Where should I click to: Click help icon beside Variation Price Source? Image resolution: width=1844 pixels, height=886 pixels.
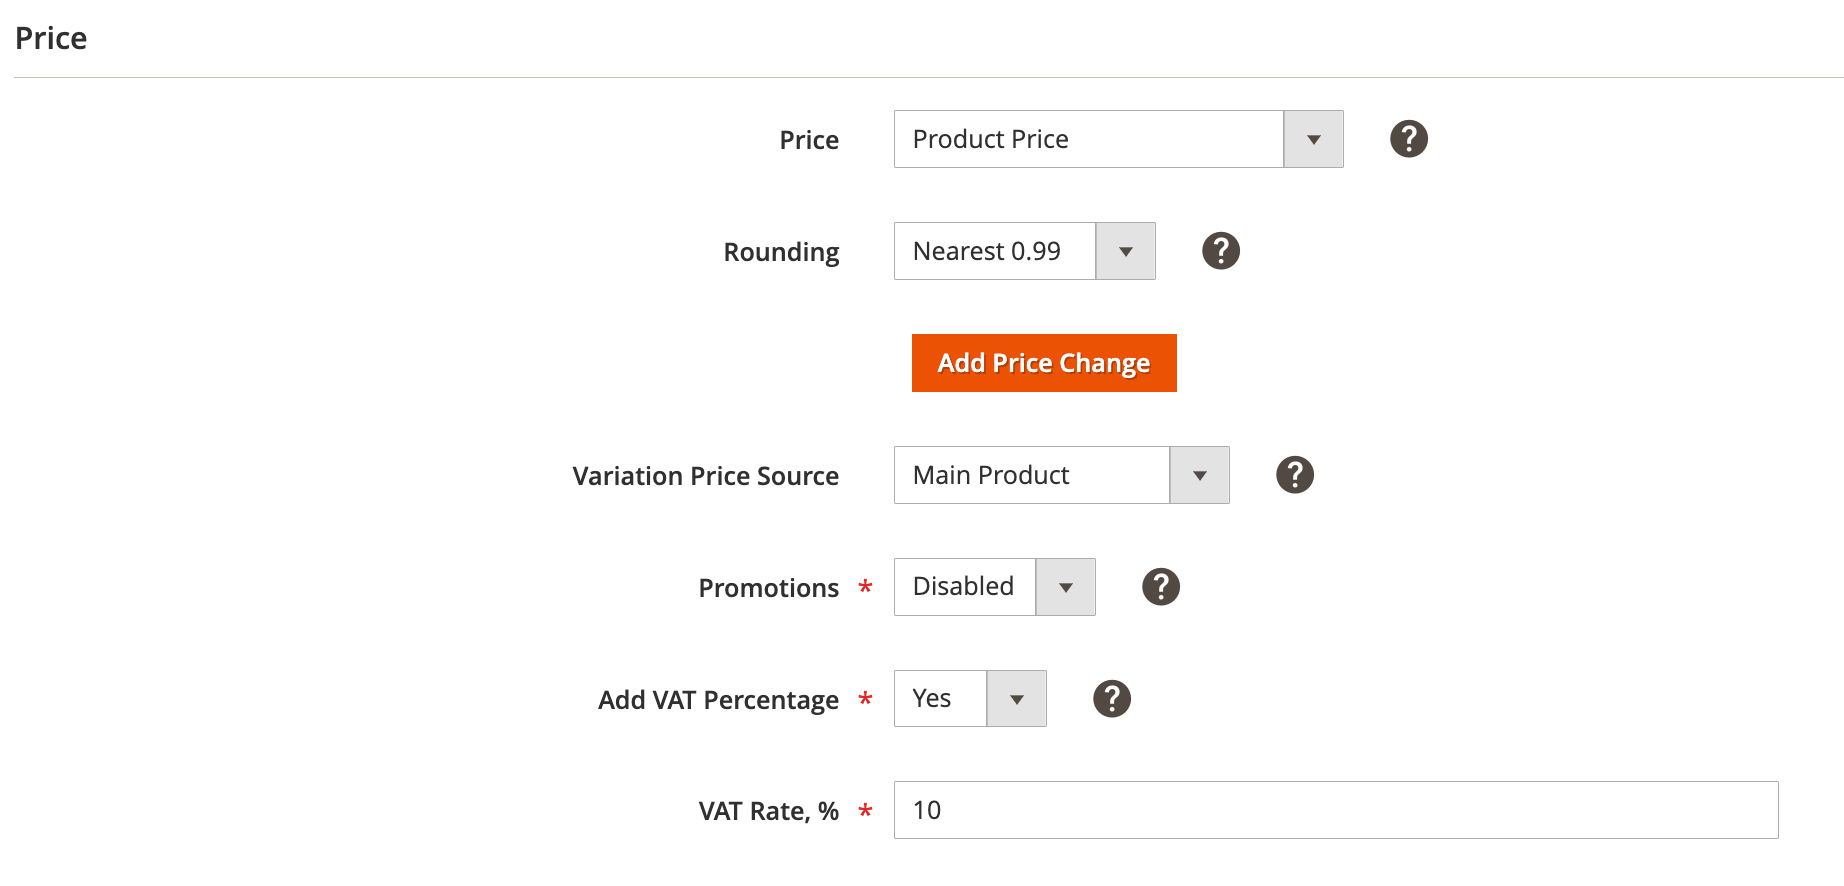(1294, 475)
